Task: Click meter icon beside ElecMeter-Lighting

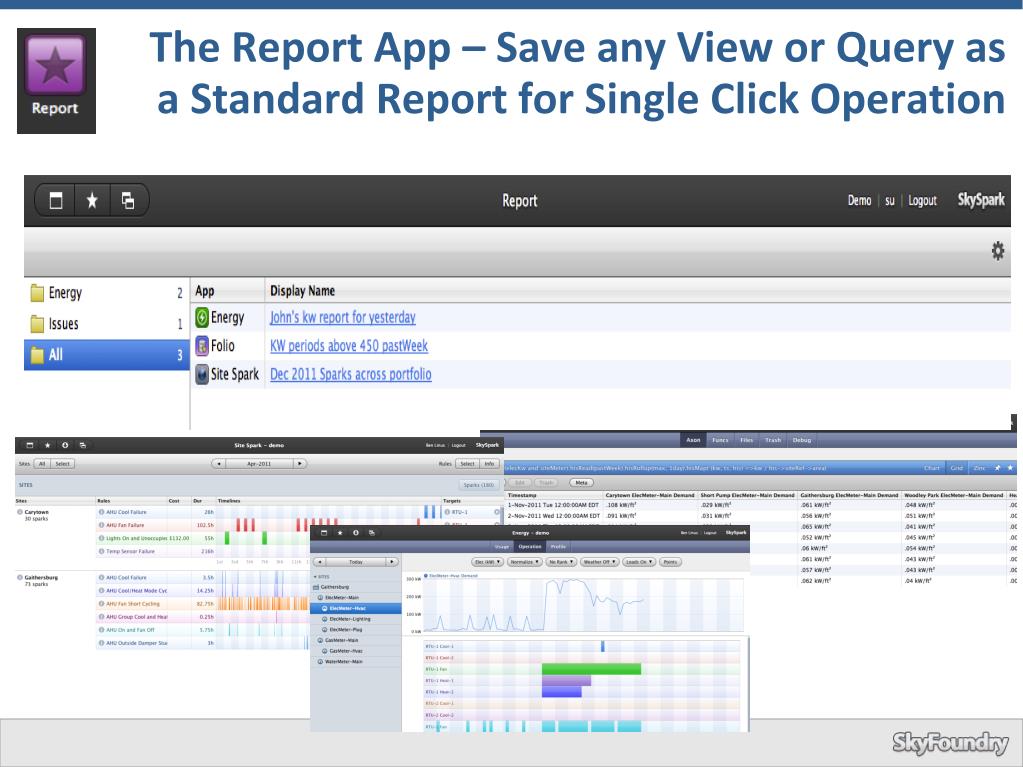Action: coord(324,619)
